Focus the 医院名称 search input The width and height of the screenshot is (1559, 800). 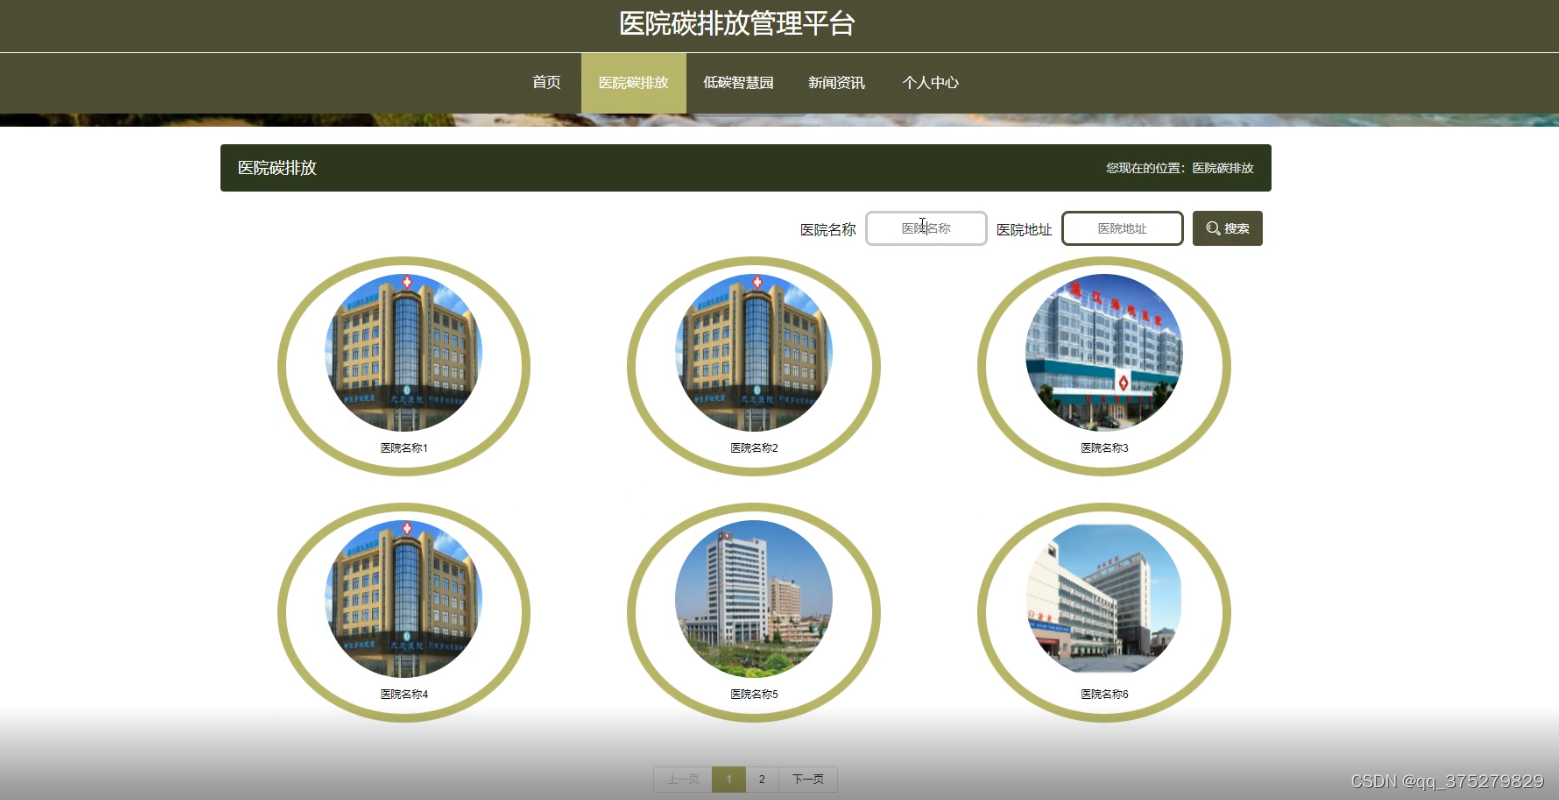(925, 228)
